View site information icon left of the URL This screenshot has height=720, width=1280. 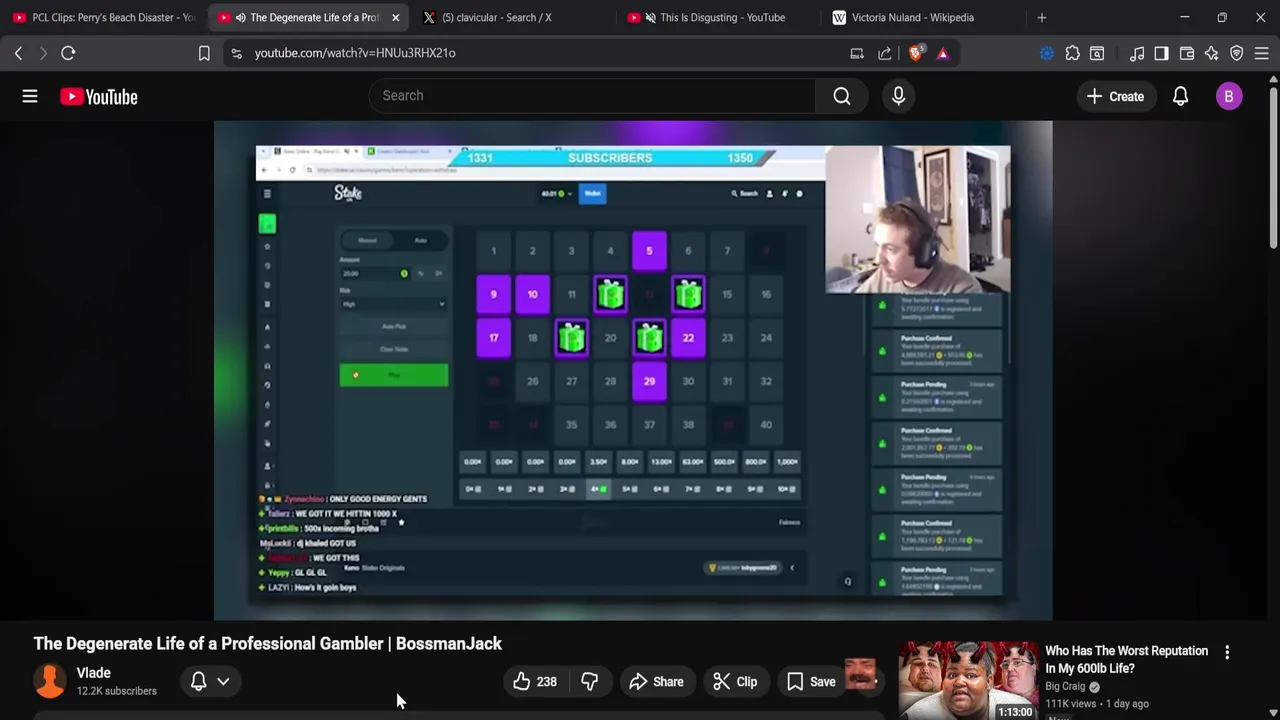tap(236, 53)
